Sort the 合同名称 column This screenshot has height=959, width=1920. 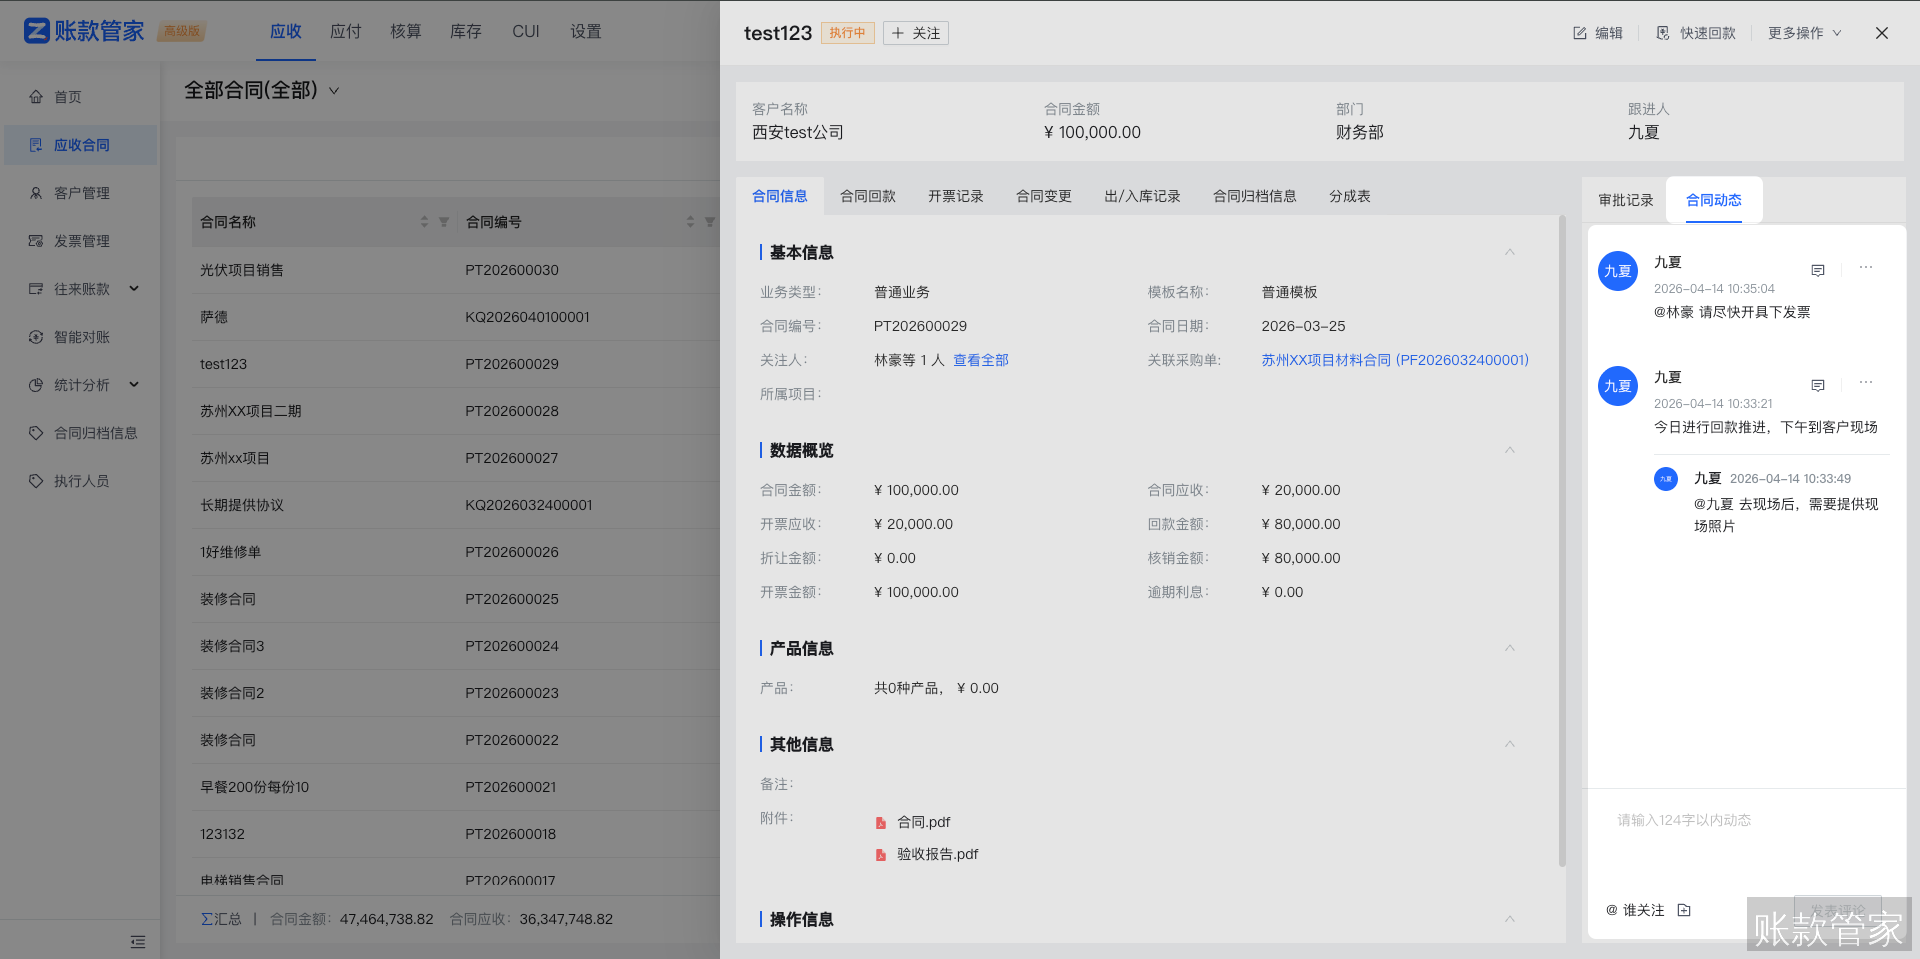point(424,222)
